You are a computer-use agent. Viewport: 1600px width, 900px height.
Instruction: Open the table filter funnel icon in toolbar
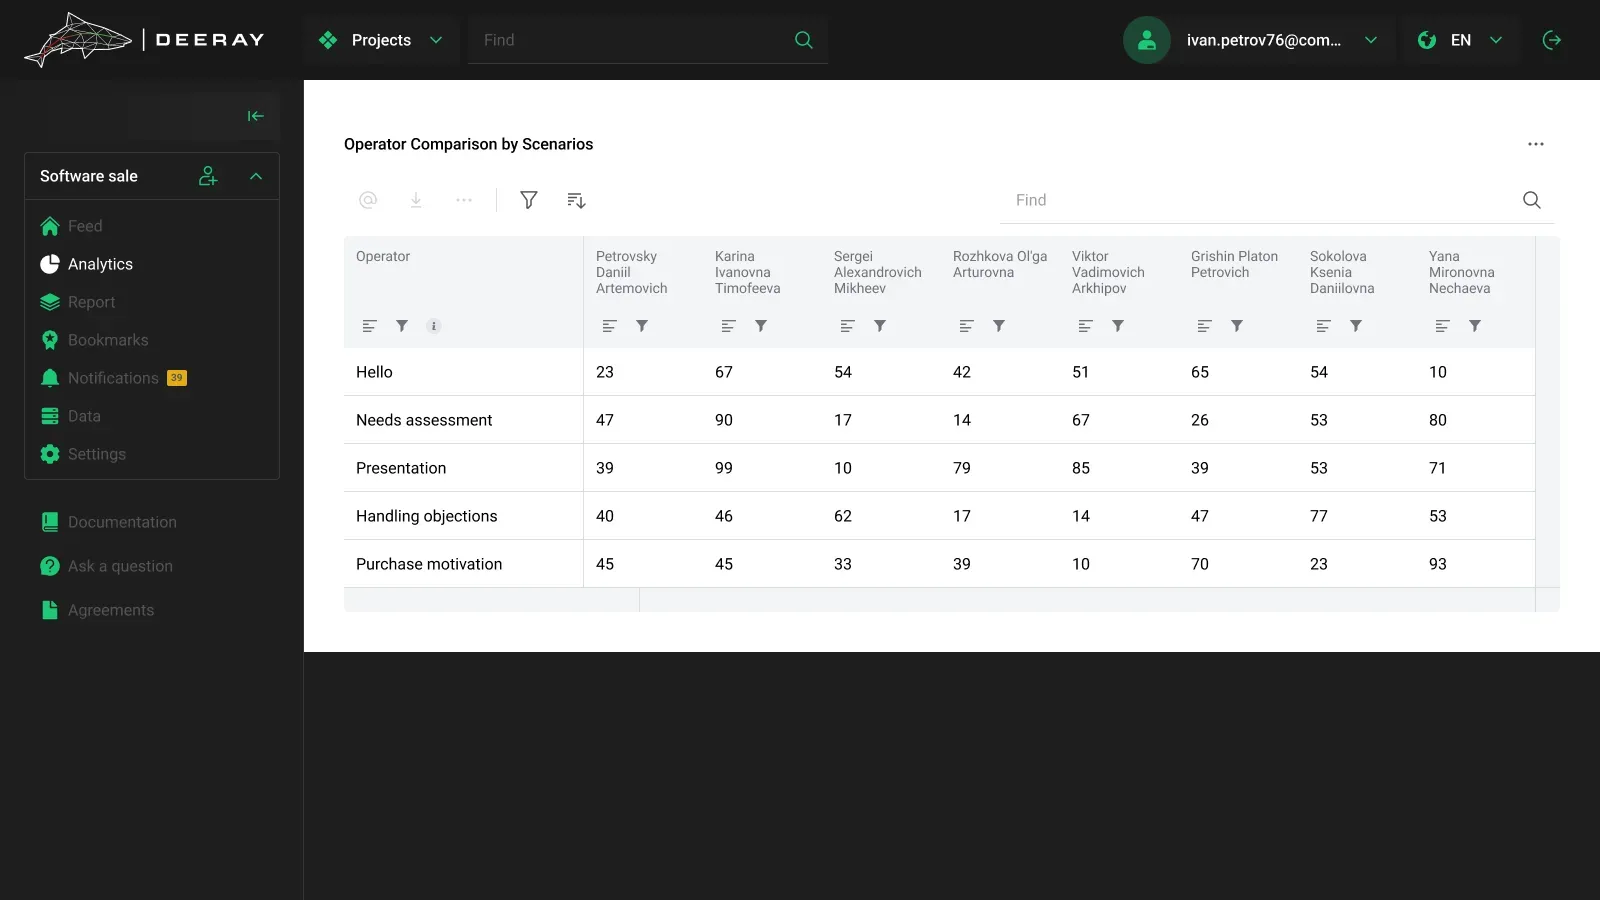click(529, 200)
